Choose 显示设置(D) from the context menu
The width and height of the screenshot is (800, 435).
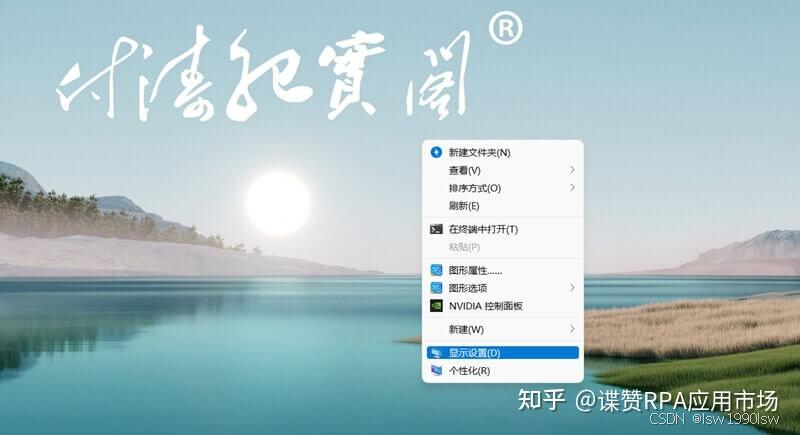tap(474, 353)
